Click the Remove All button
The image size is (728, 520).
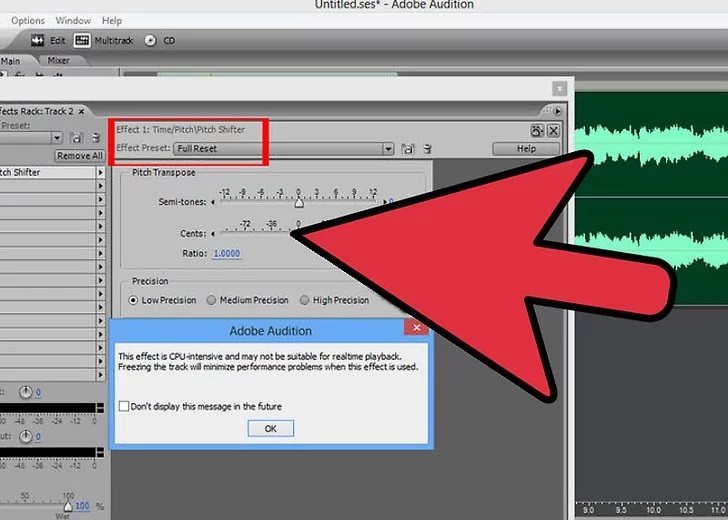click(x=79, y=156)
